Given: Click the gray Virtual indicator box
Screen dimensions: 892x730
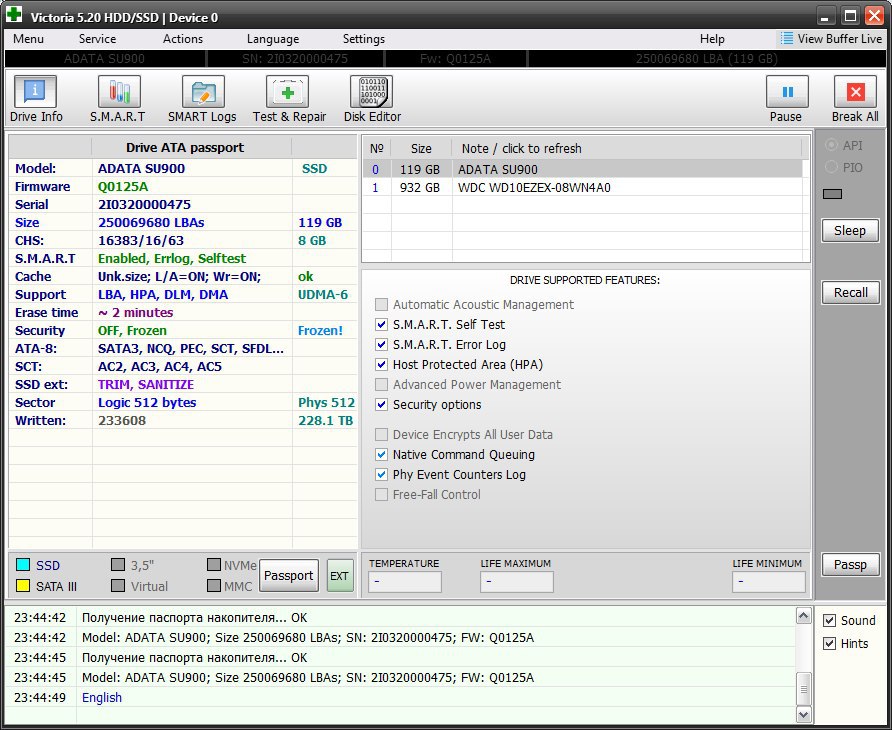Looking at the screenshot, I should pyautogui.click(x=118, y=585).
